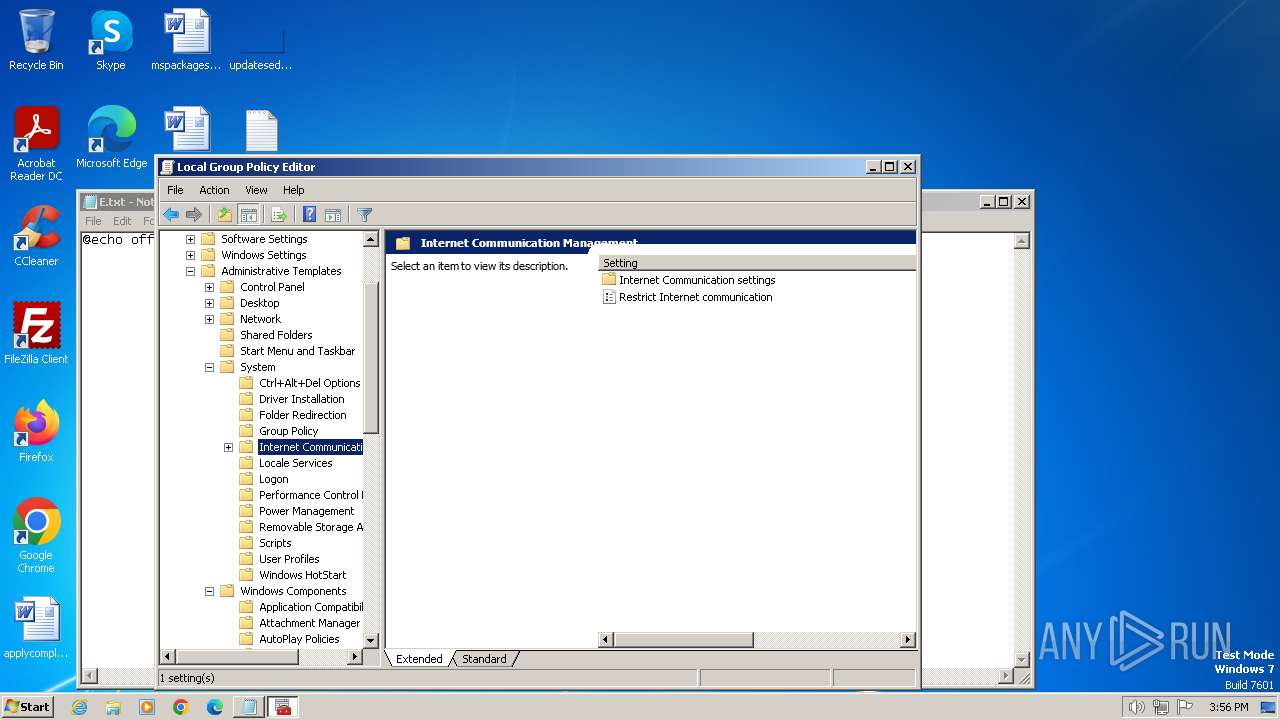Select Power Management folder
Screen dimensions: 1280x720
pyautogui.click(x=306, y=511)
